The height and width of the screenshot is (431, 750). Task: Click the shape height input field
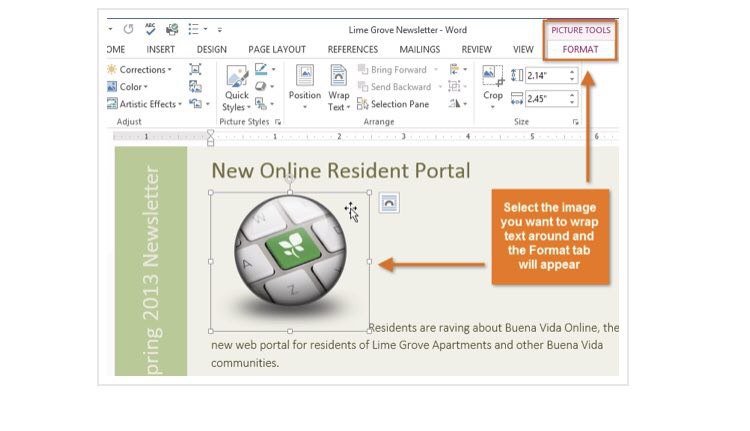[x=545, y=75]
